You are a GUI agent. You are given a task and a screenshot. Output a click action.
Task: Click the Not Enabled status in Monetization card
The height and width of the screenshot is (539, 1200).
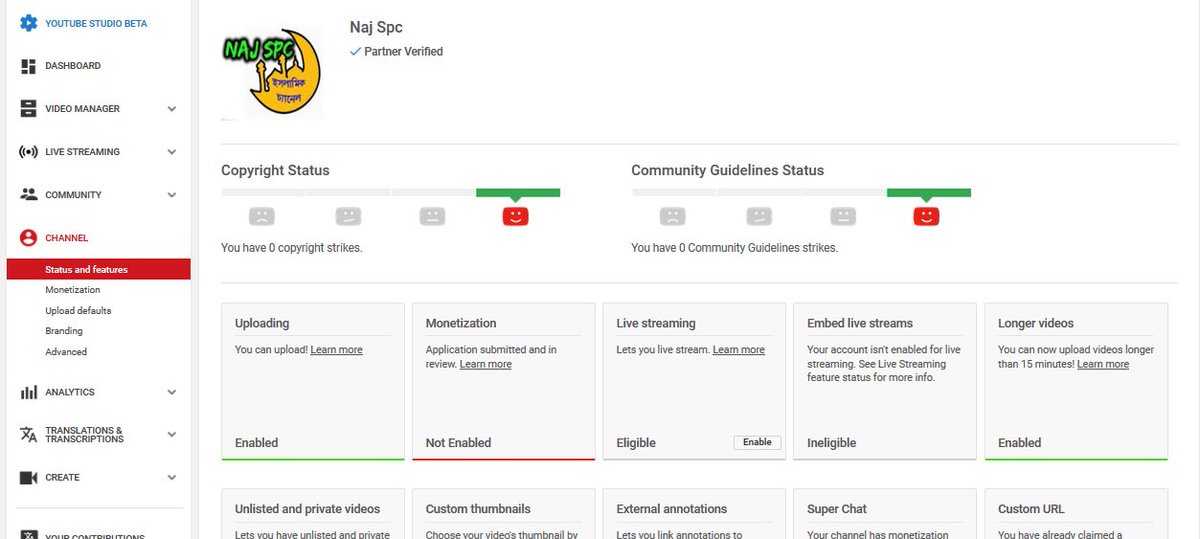[x=458, y=442]
